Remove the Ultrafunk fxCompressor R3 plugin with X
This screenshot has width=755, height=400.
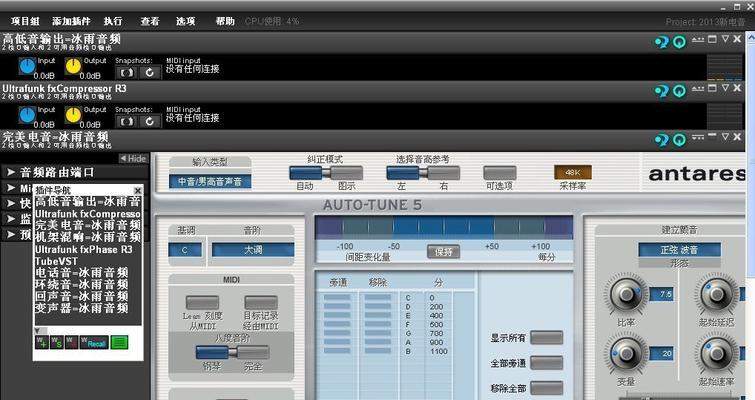tap(737, 88)
